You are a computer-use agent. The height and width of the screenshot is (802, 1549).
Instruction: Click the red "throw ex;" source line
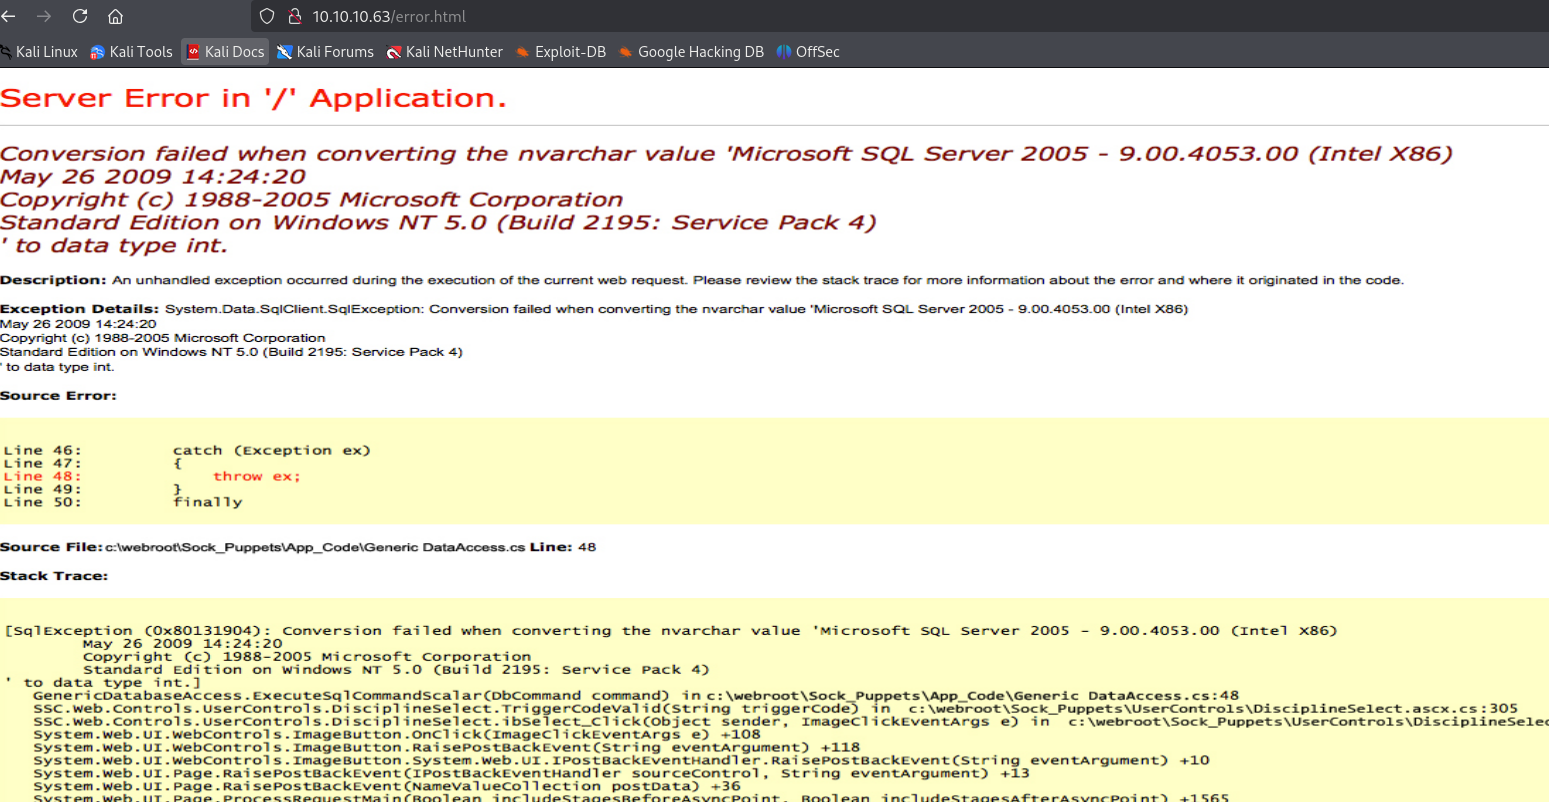[x=256, y=477]
